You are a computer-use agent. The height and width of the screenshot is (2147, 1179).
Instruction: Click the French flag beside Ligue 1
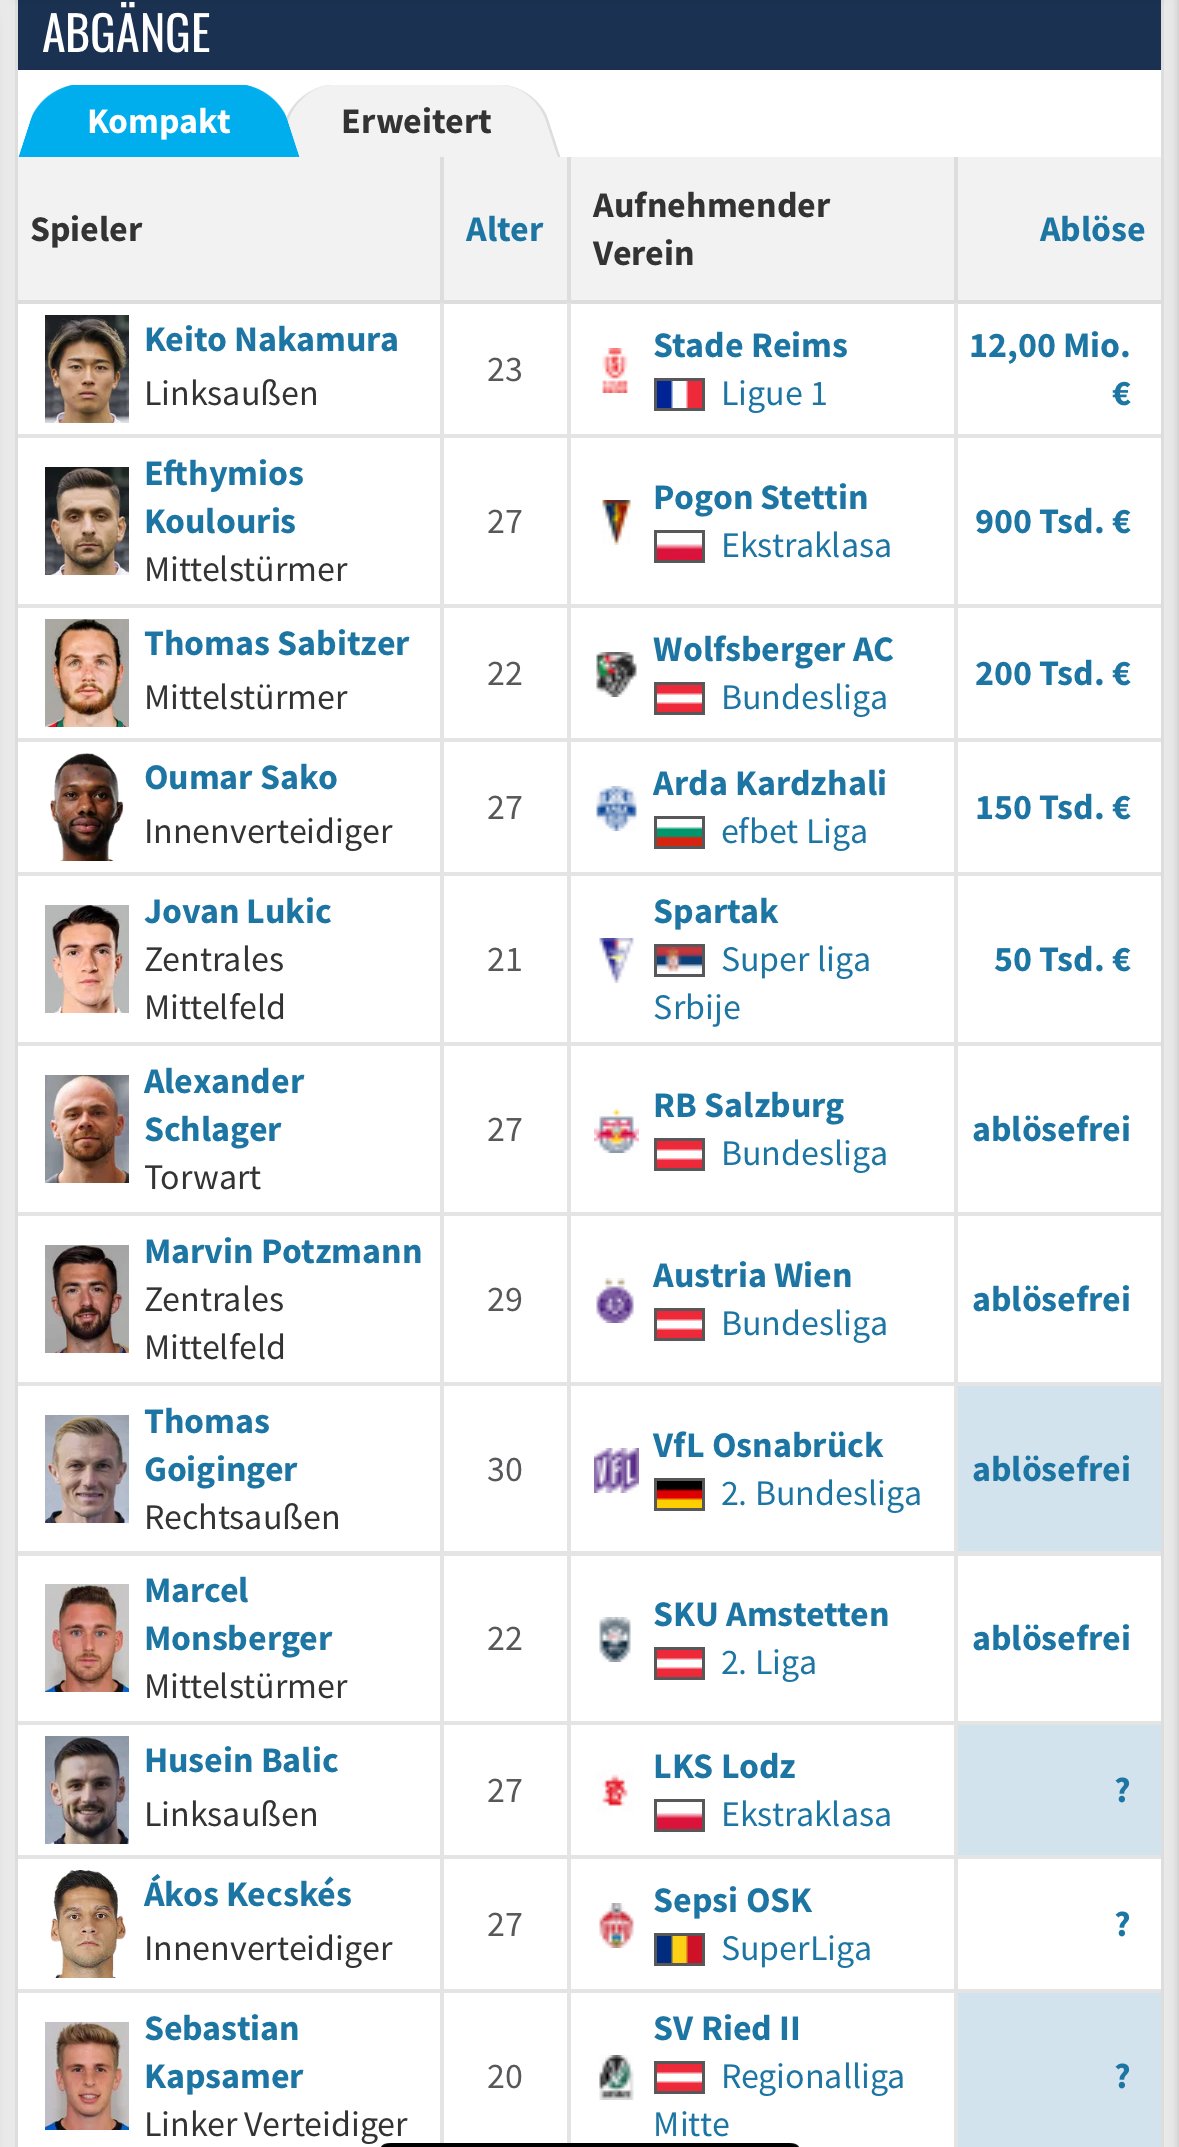point(679,394)
